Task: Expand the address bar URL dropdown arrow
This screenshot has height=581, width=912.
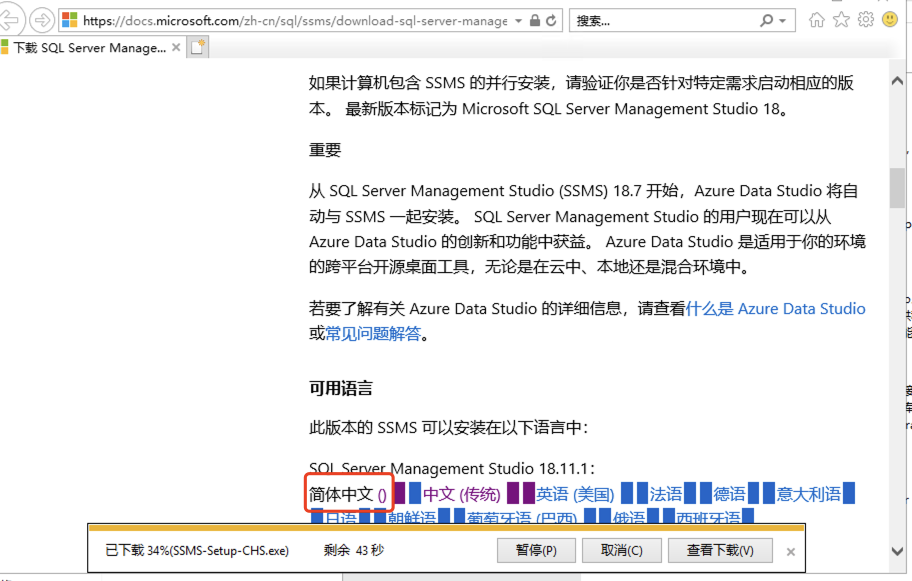Action: click(x=518, y=21)
